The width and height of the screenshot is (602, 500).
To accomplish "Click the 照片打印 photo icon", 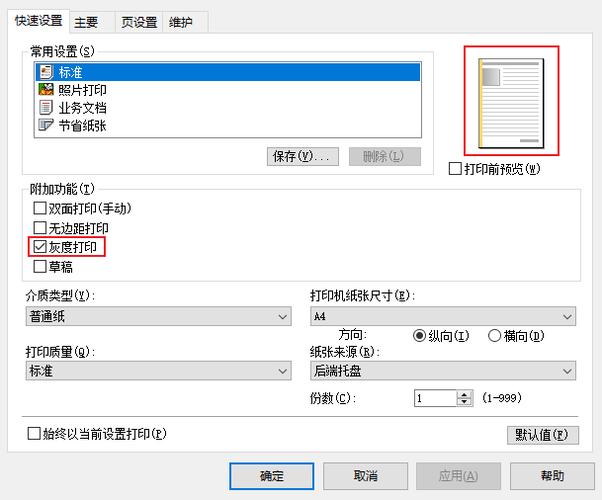I will 46,89.
